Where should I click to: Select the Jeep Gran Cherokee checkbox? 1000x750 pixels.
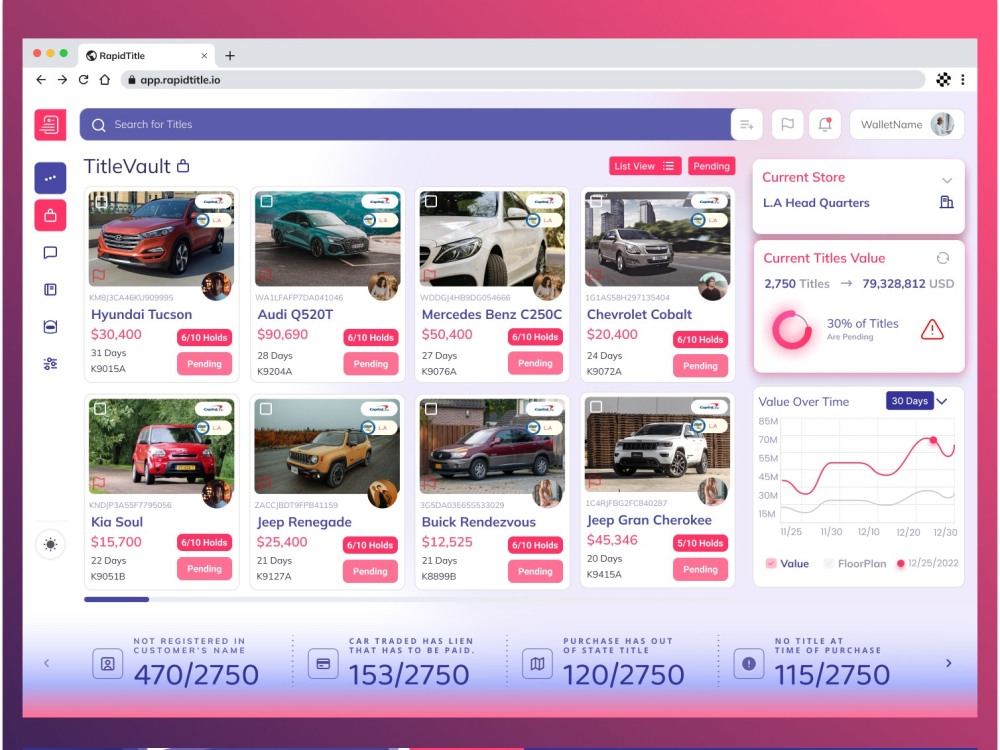(596, 406)
